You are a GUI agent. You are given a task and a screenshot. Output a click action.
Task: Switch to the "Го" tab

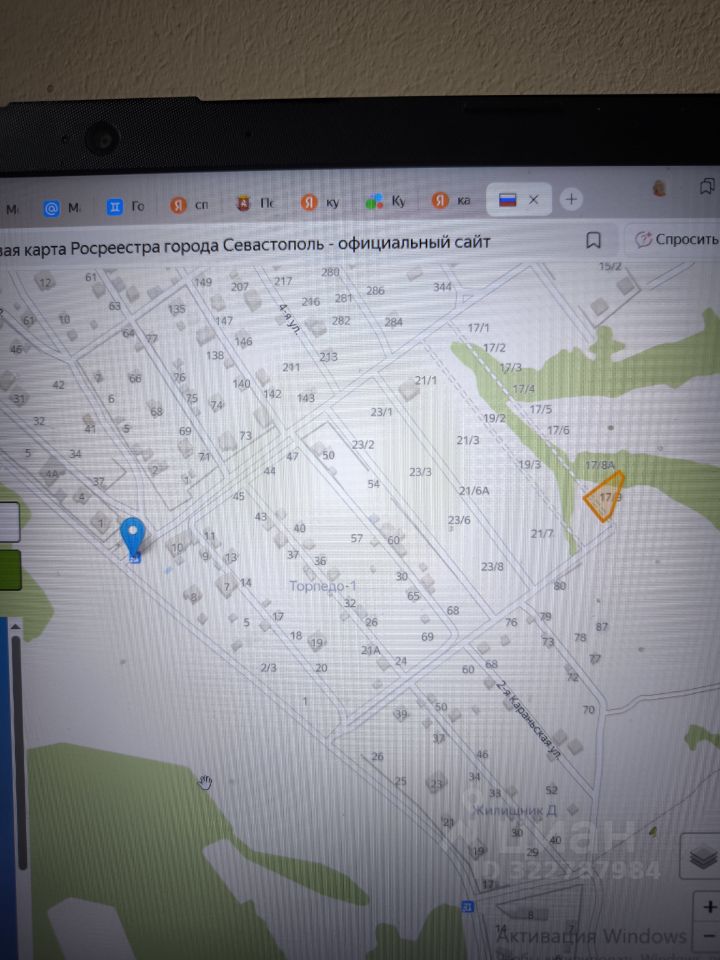pyautogui.click(x=126, y=206)
